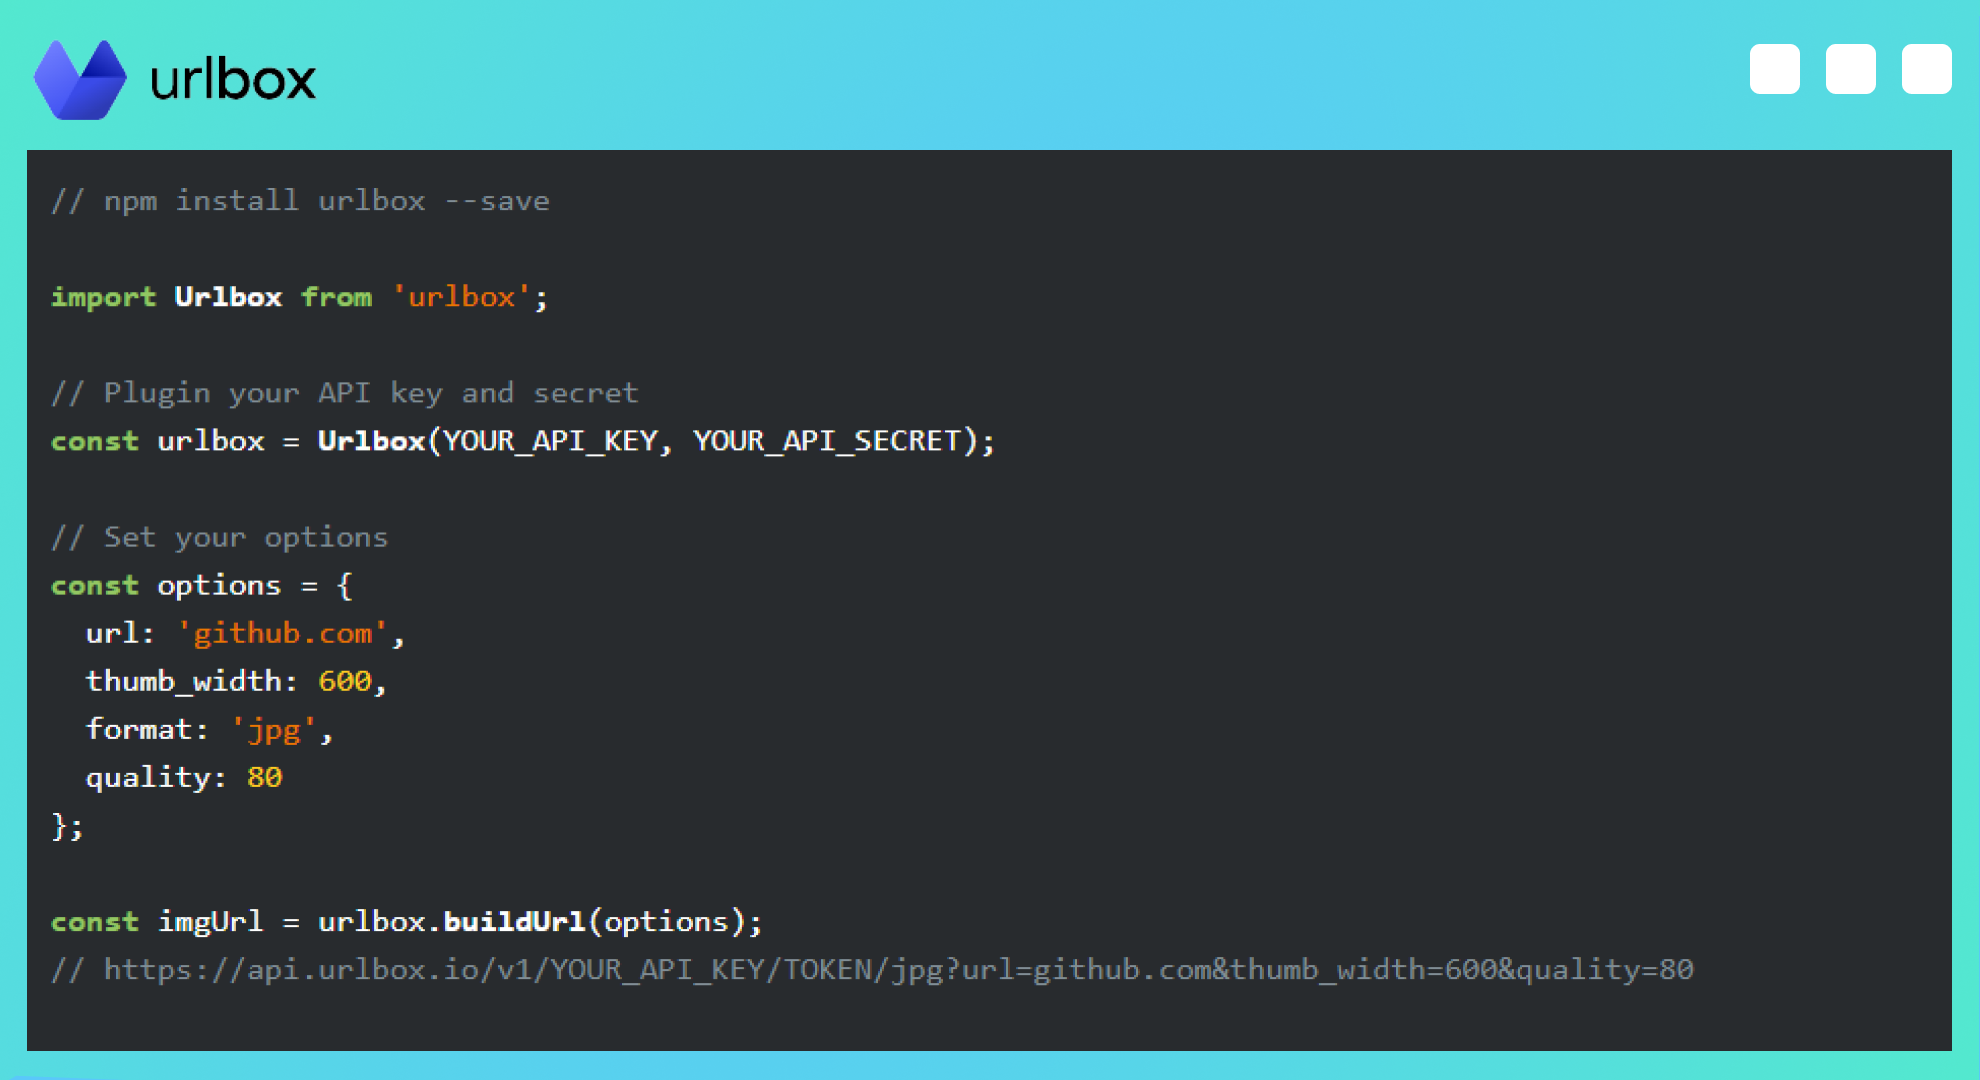This screenshot has width=1980, height=1080.
Task: Click the "Set your options" comment
Action: coord(220,538)
